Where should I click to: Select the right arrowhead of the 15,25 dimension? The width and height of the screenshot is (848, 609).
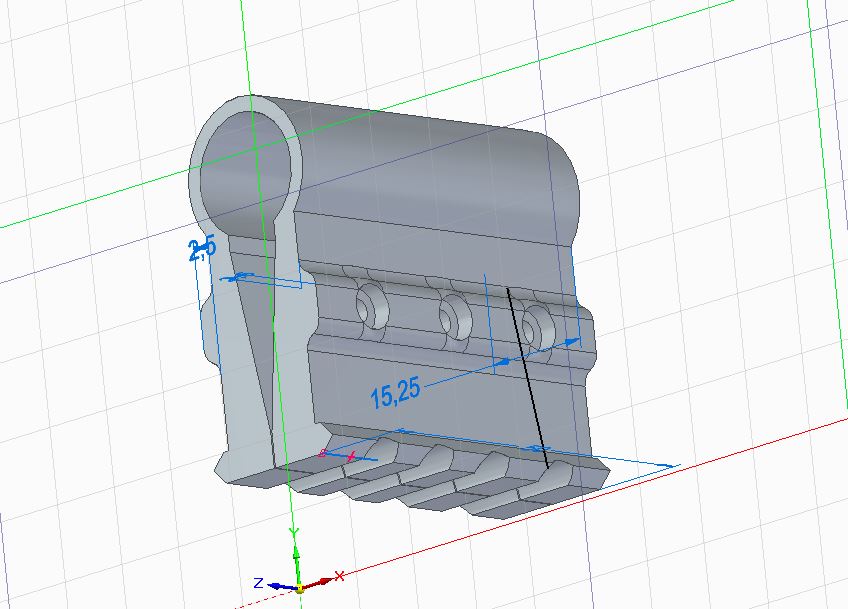tap(574, 341)
